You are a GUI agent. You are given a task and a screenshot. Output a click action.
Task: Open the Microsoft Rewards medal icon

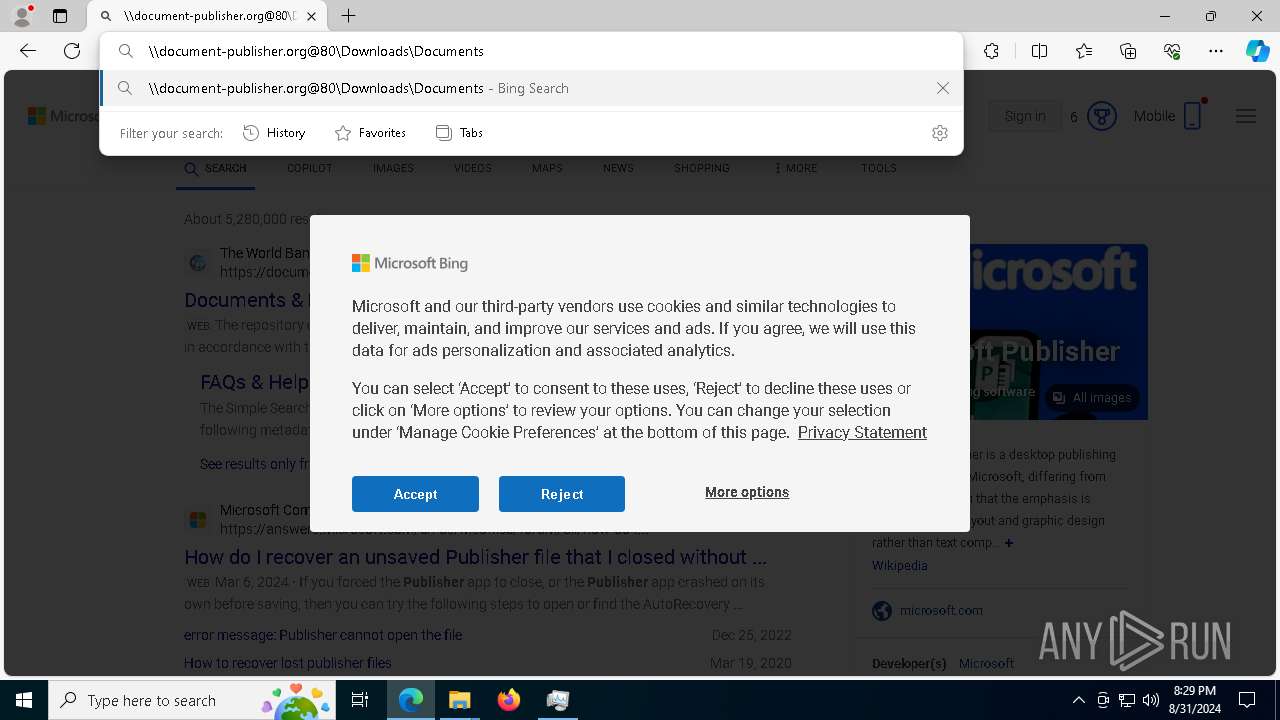1102,116
